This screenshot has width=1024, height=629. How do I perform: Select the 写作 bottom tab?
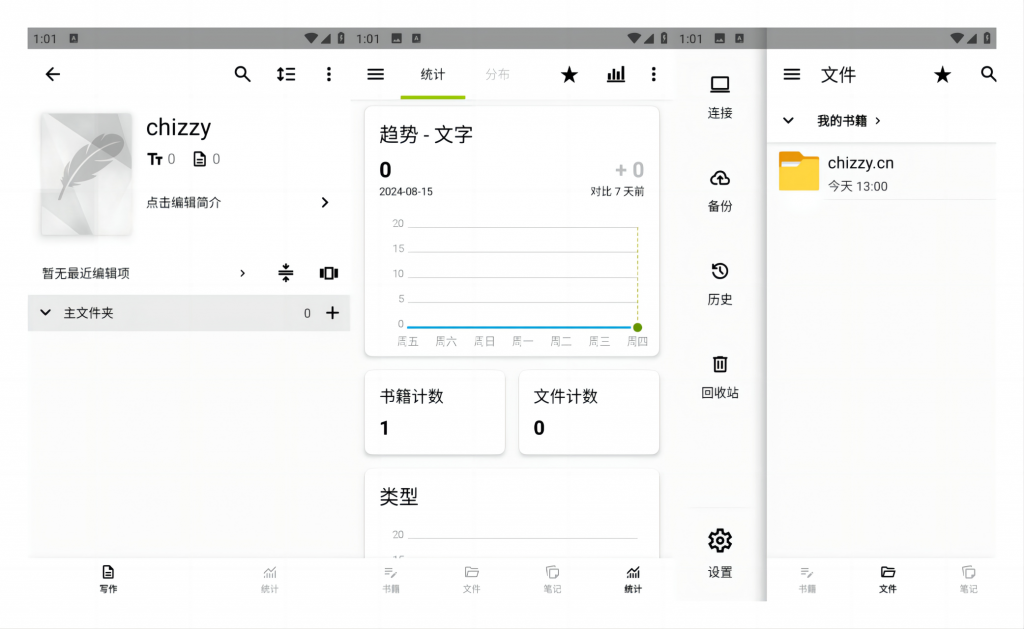click(108, 579)
